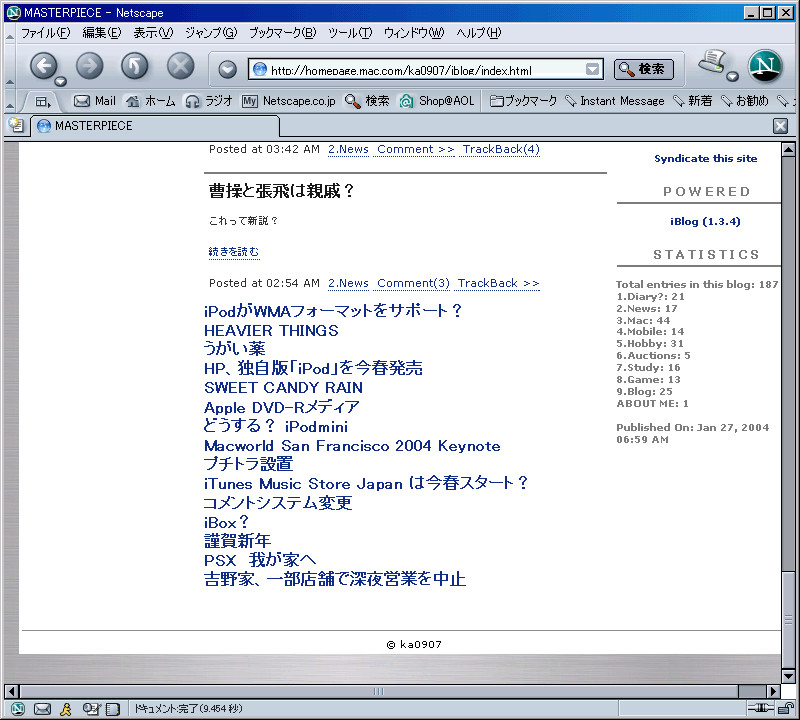
Task: Open the round dropdown button left of URL bar
Action: pyautogui.click(x=228, y=69)
